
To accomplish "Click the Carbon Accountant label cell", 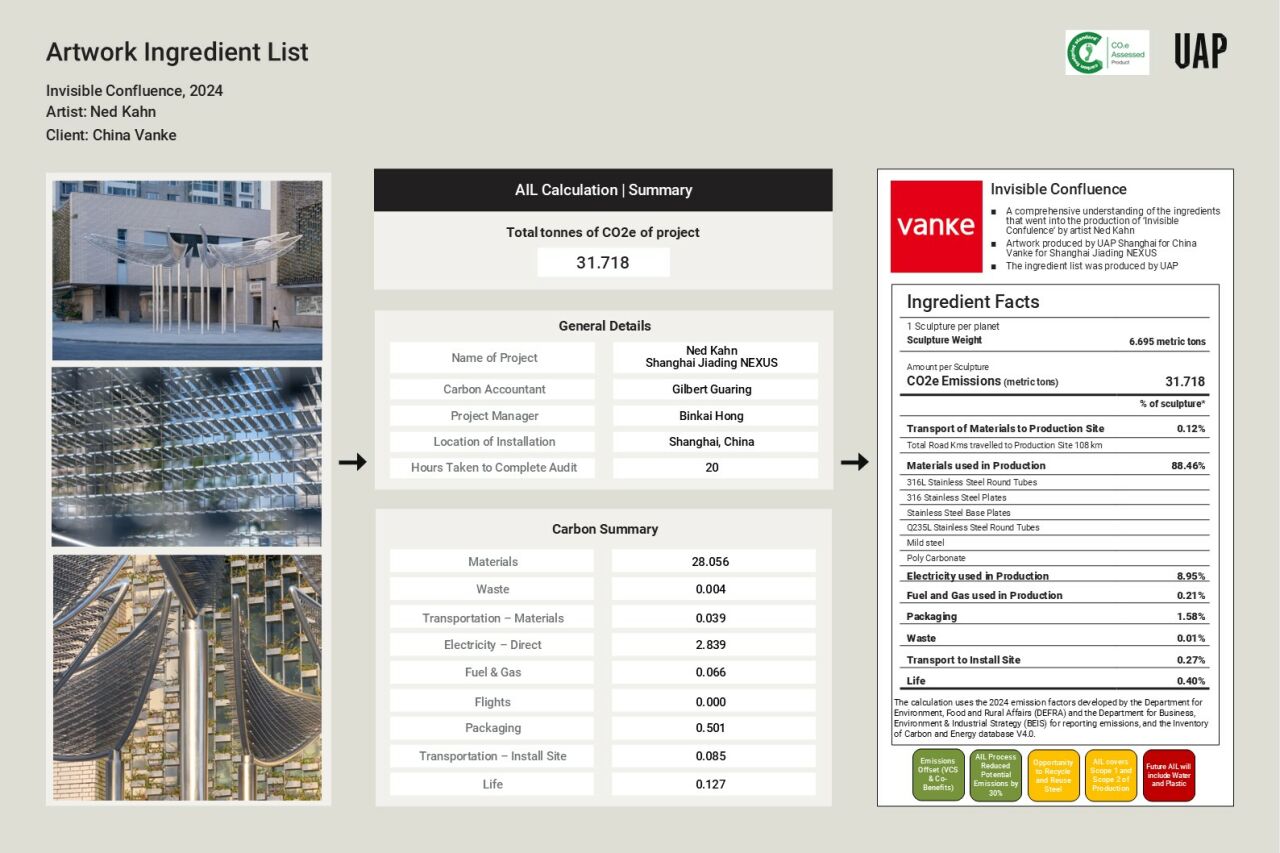I will point(493,389).
